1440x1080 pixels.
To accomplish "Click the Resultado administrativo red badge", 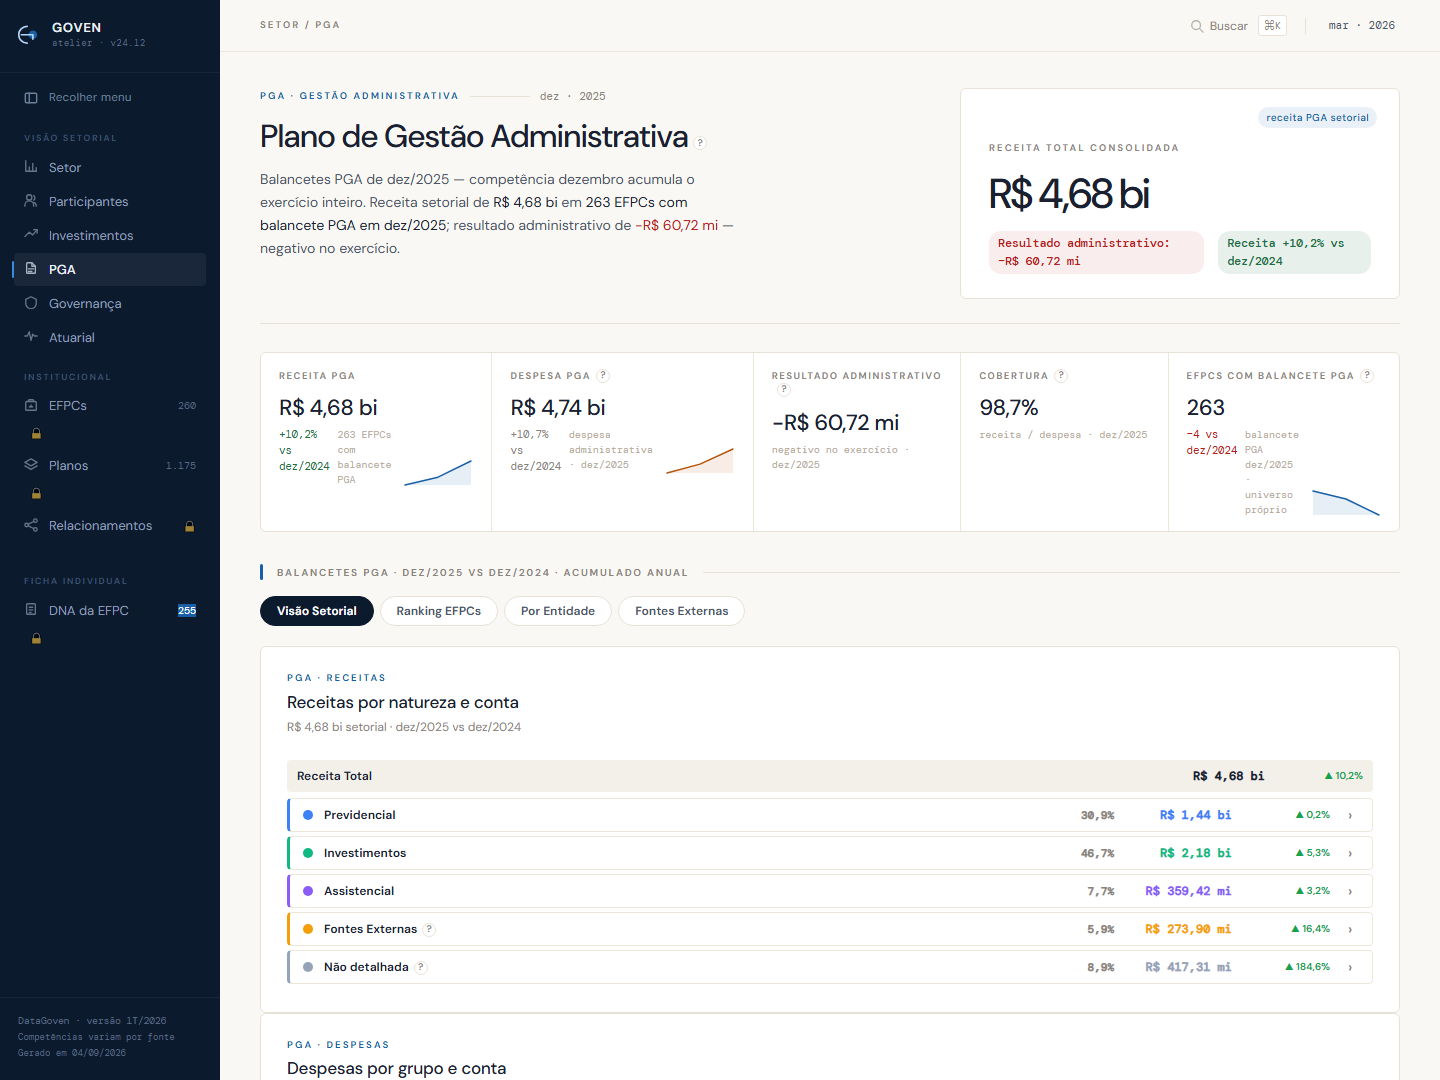I will coord(1096,252).
